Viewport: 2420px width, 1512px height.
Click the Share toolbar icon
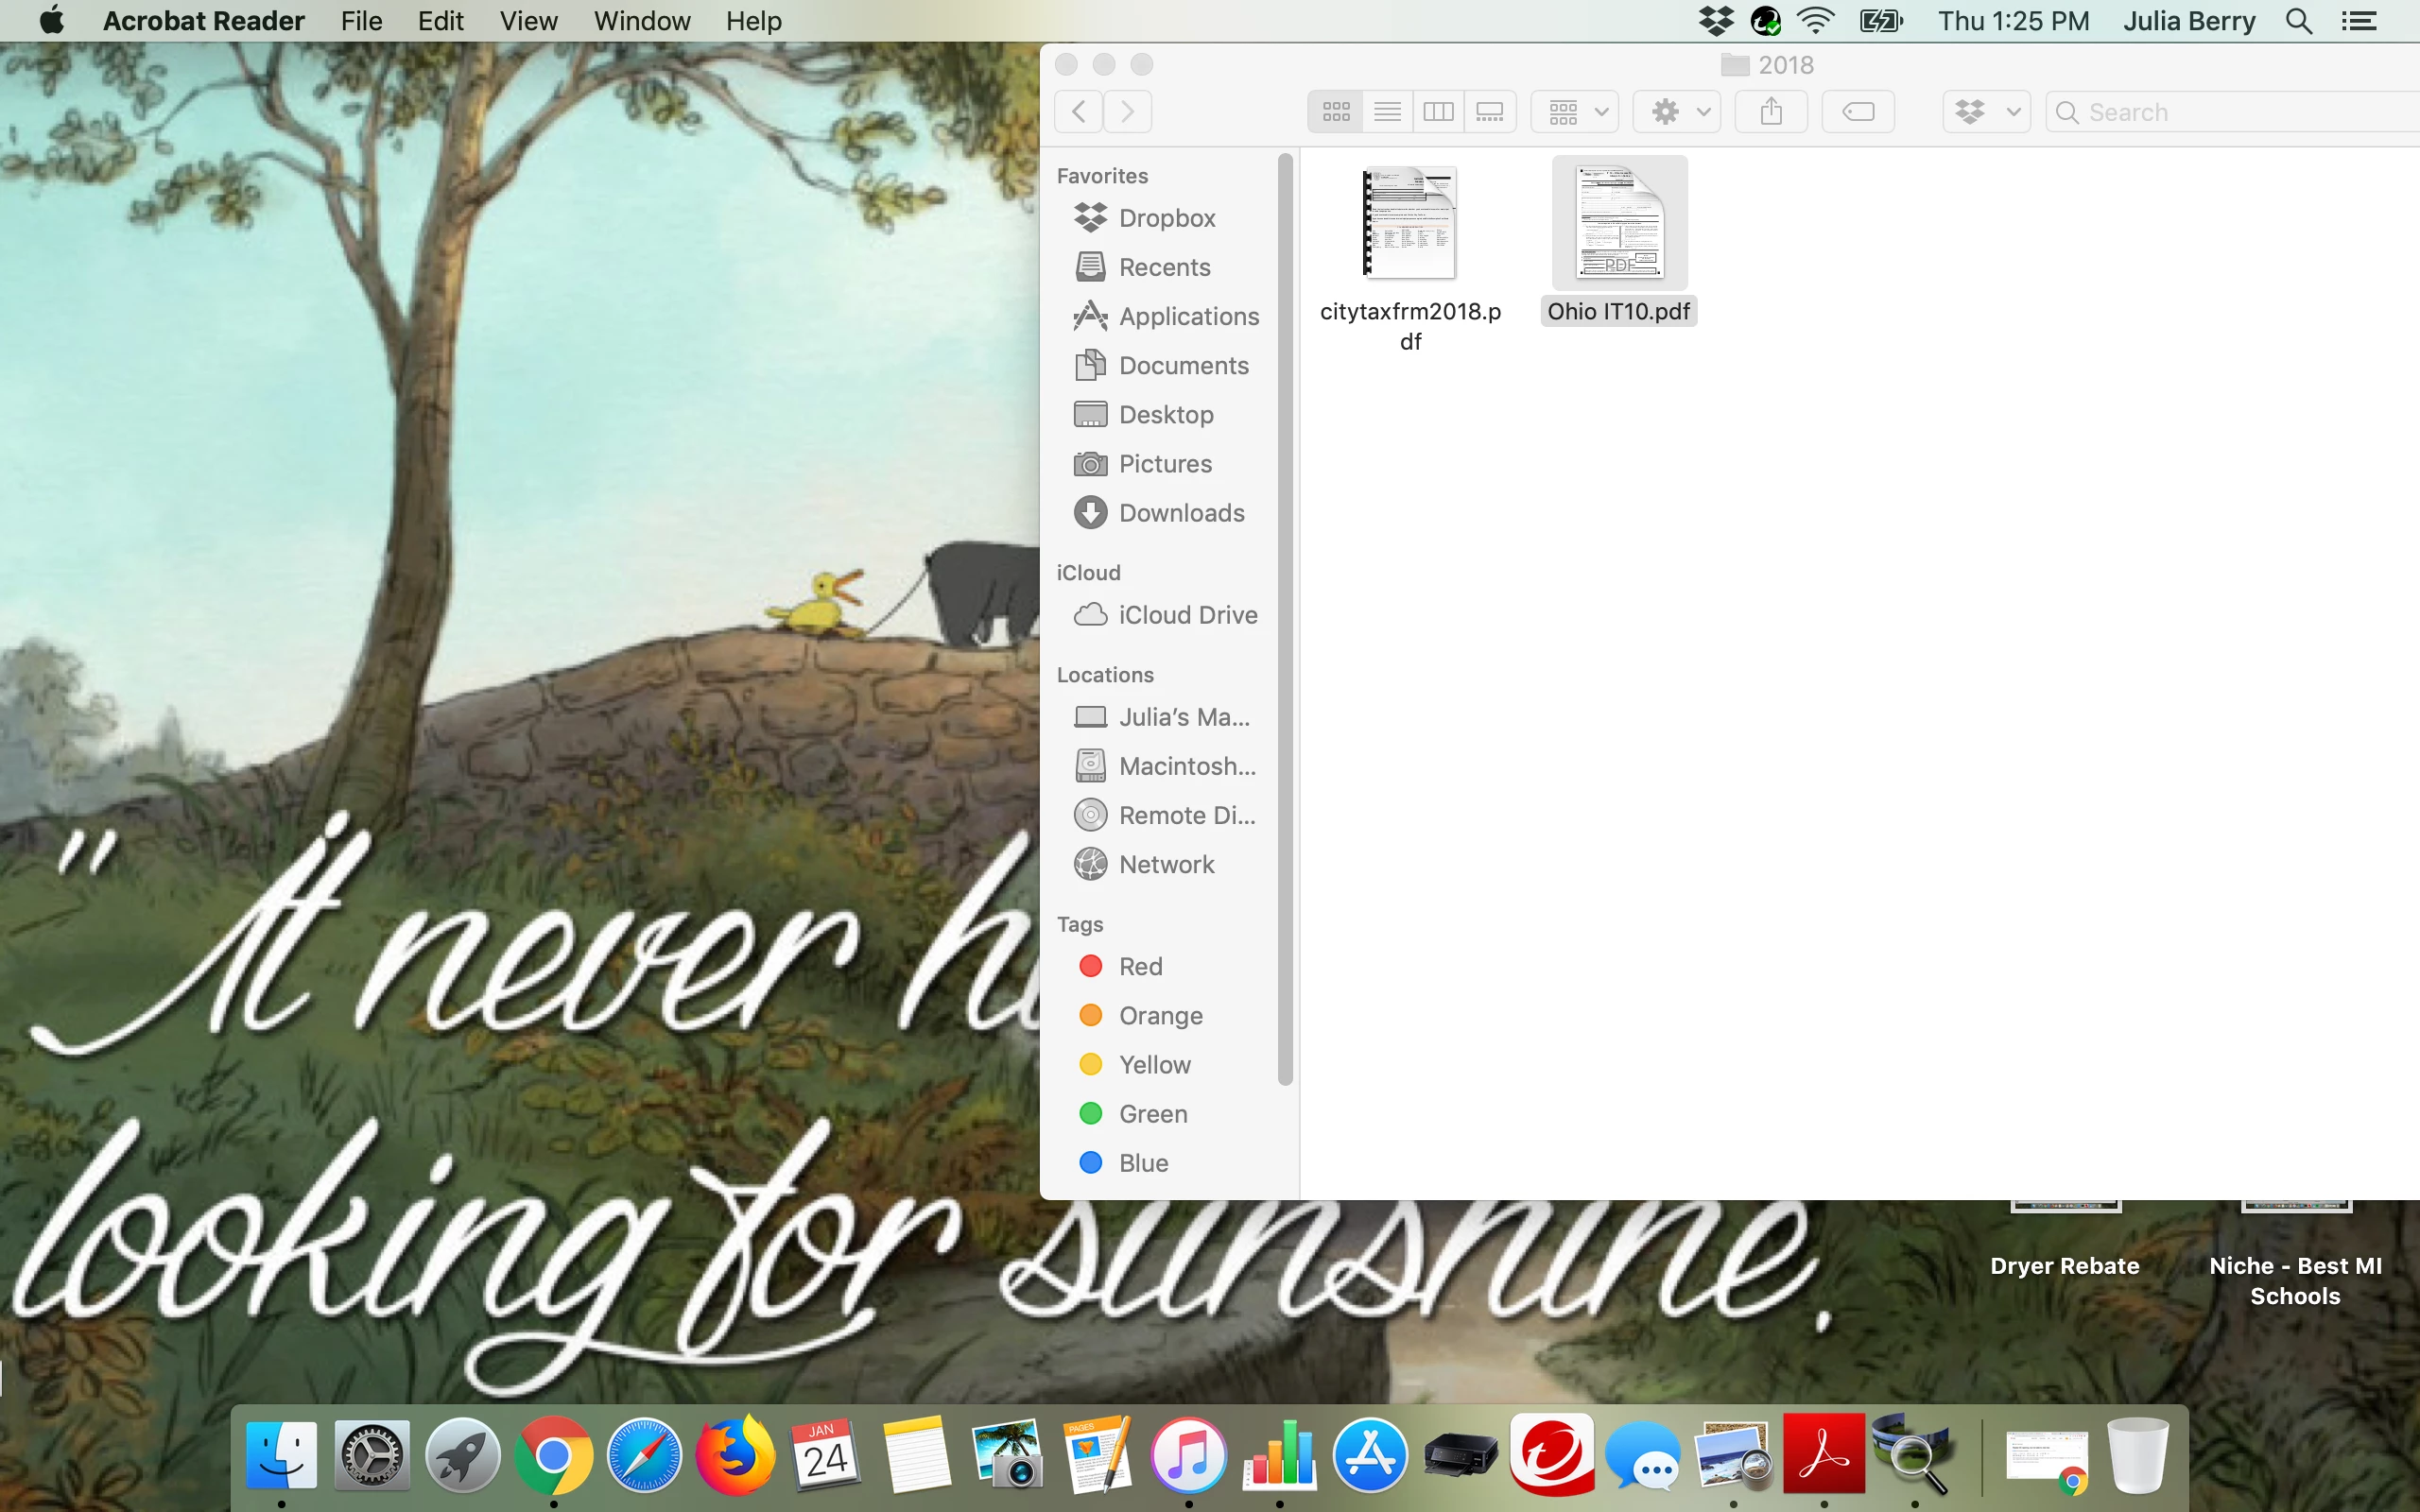[1771, 112]
